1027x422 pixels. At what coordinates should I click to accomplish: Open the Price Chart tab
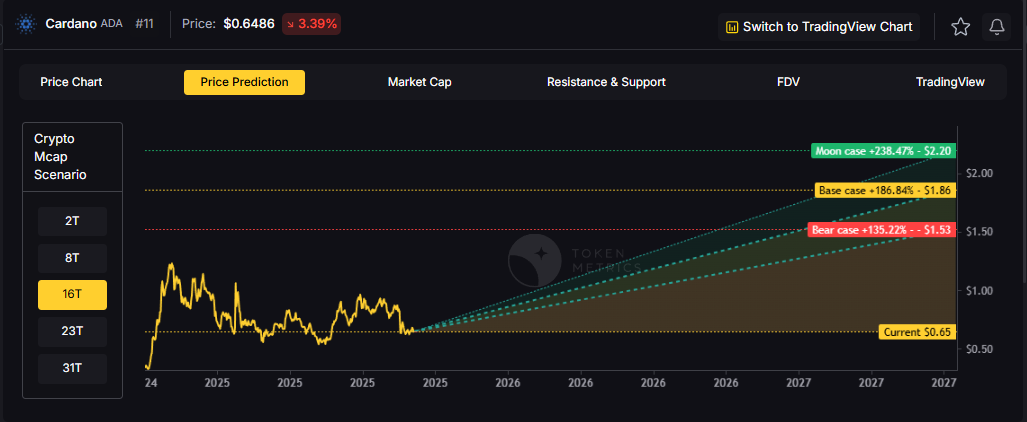[x=71, y=82]
